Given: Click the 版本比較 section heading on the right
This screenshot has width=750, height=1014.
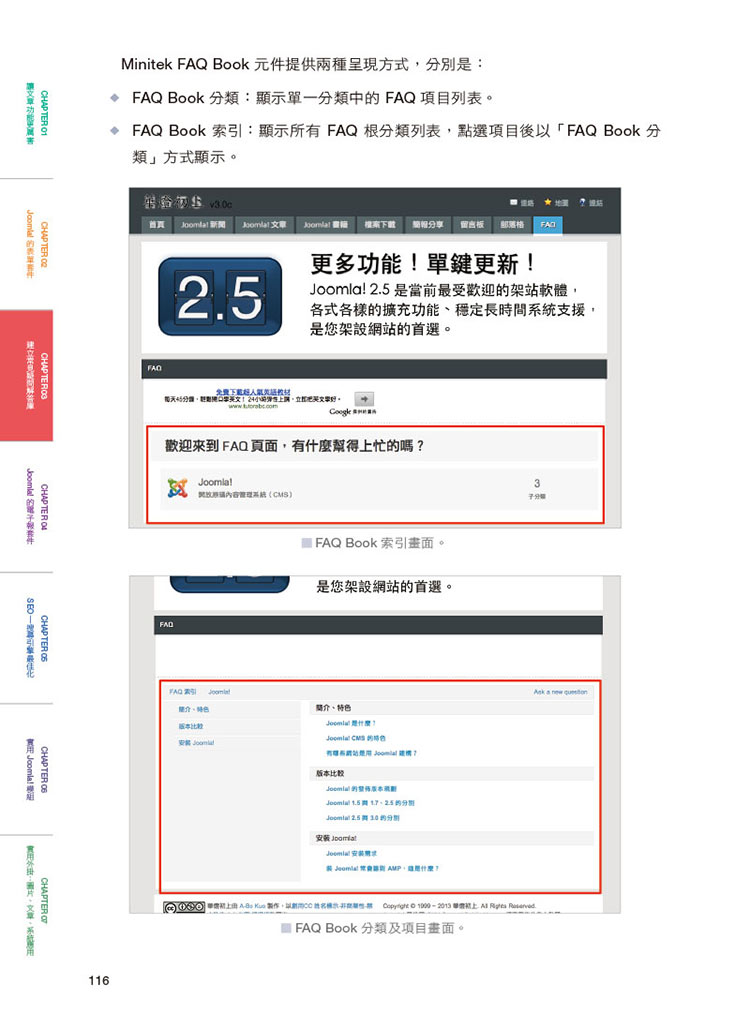Looking at the screenshot, I should [330, 773].
